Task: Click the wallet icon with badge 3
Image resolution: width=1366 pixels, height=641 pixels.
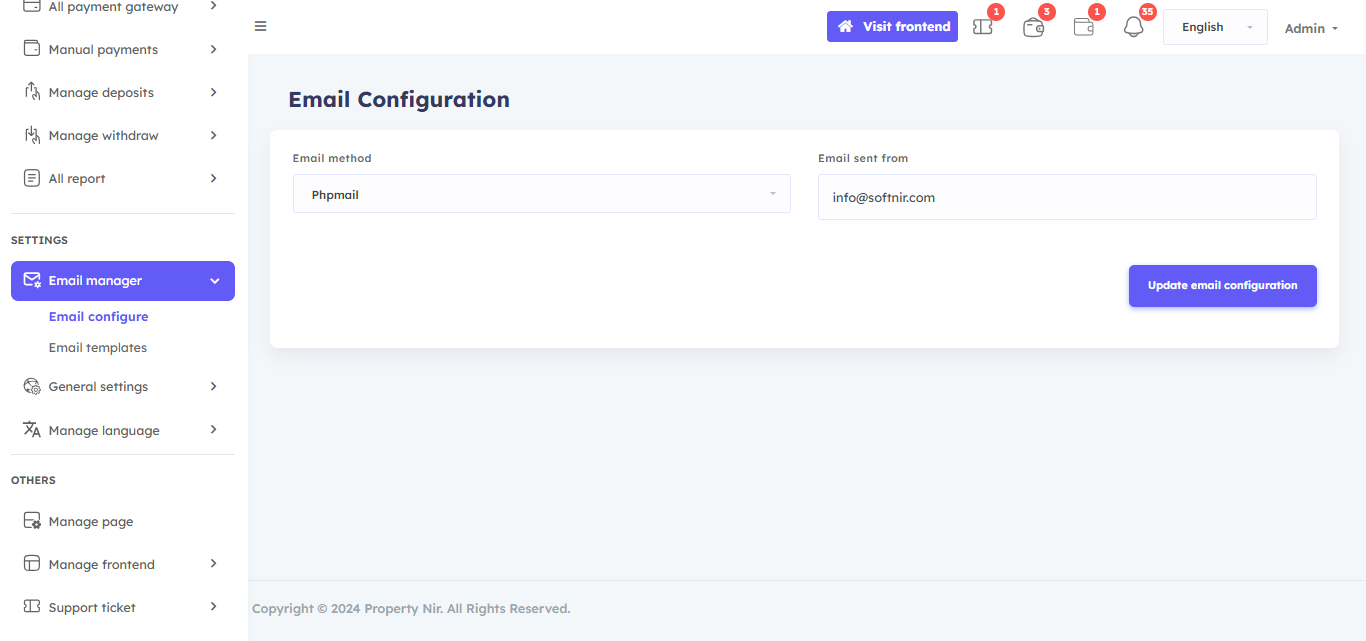Action: click(1033, 28)
